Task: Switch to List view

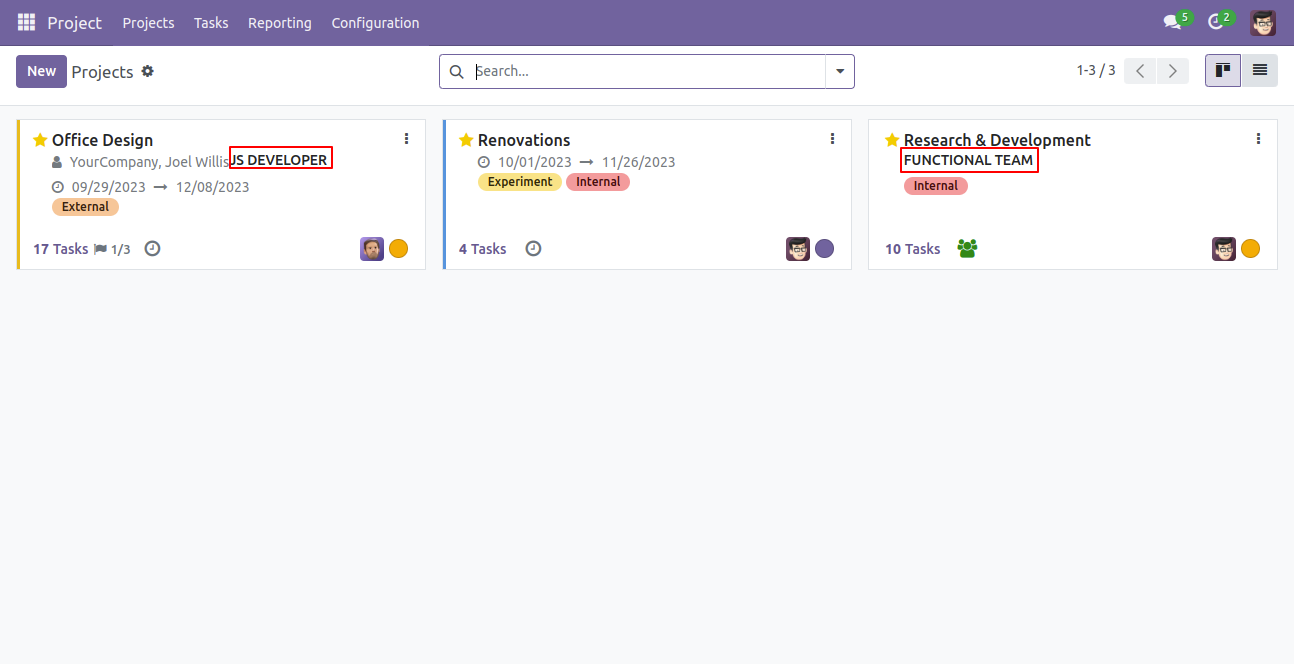Action: click(x=1259, y=70)
